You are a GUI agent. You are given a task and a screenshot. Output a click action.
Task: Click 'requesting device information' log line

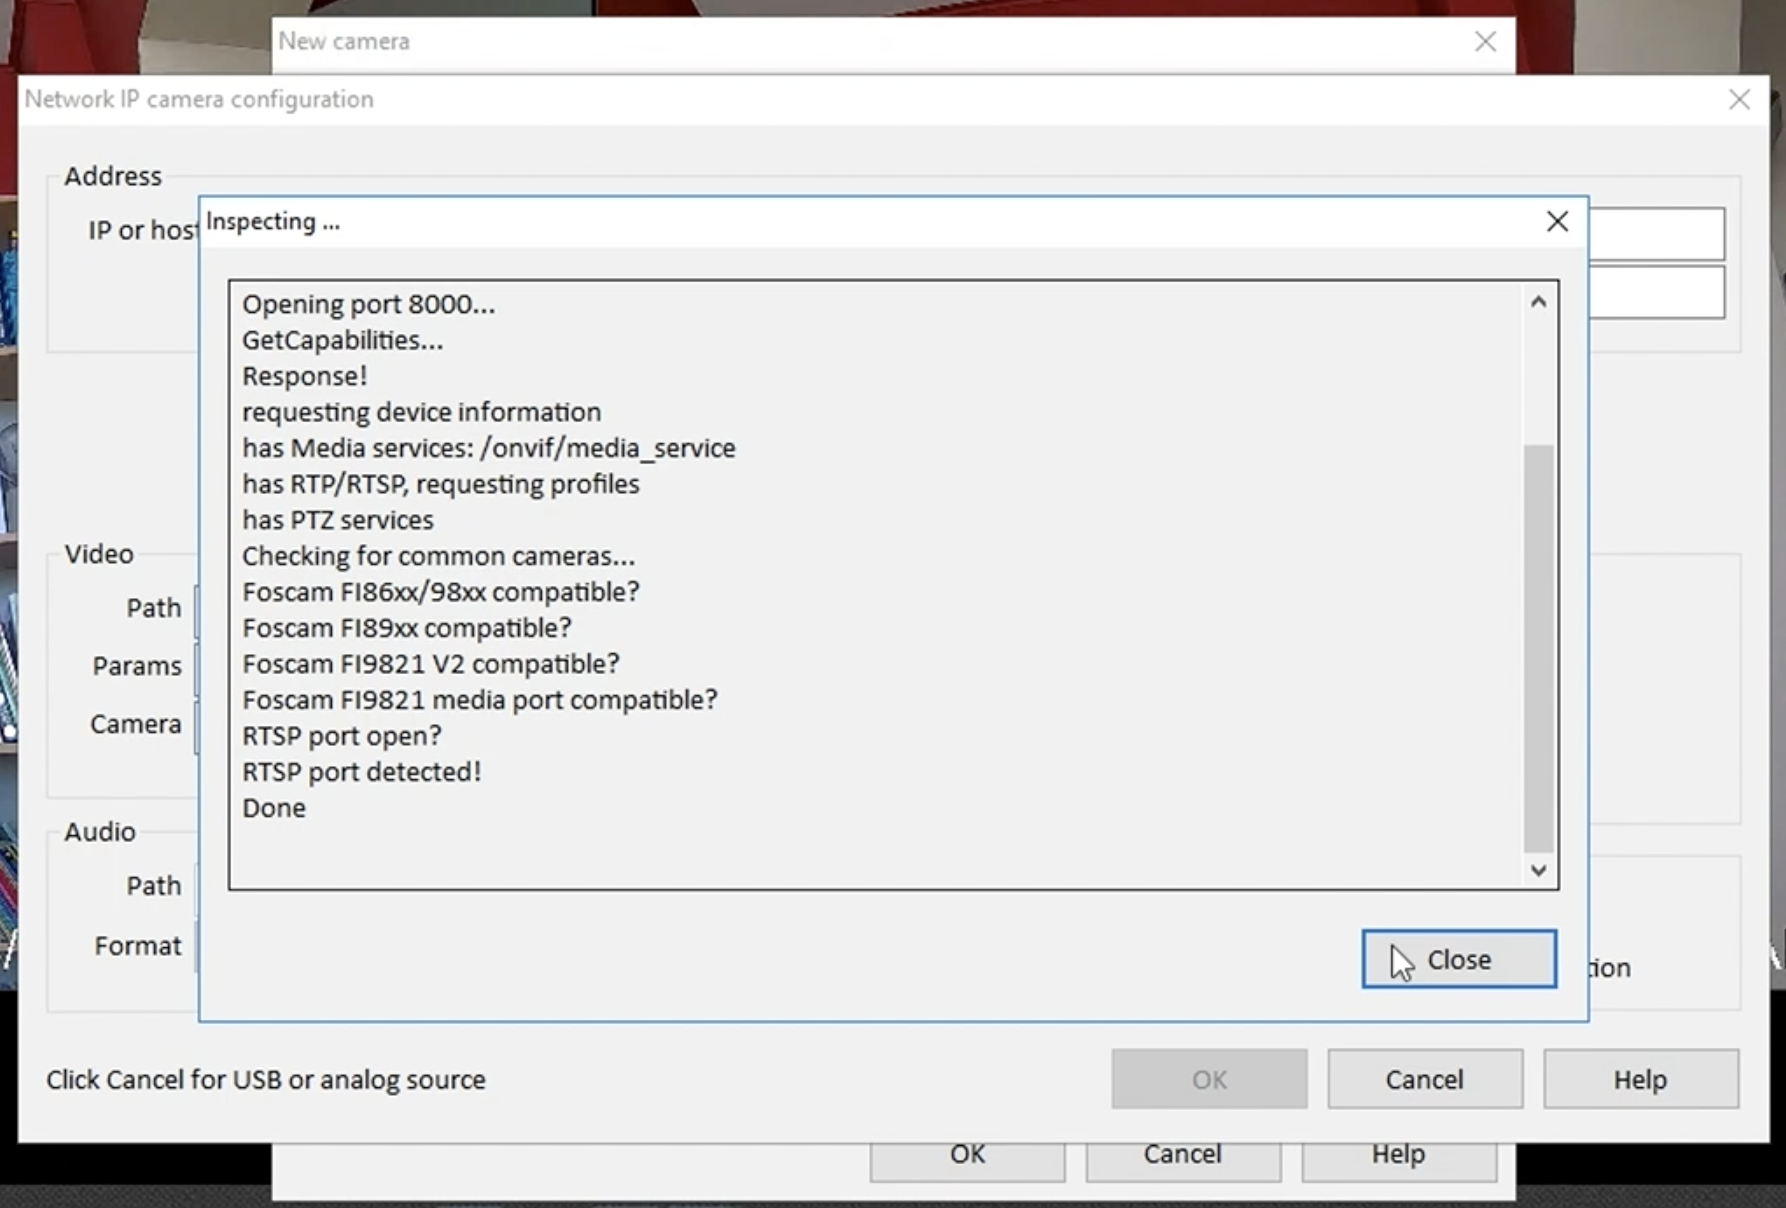421,412
